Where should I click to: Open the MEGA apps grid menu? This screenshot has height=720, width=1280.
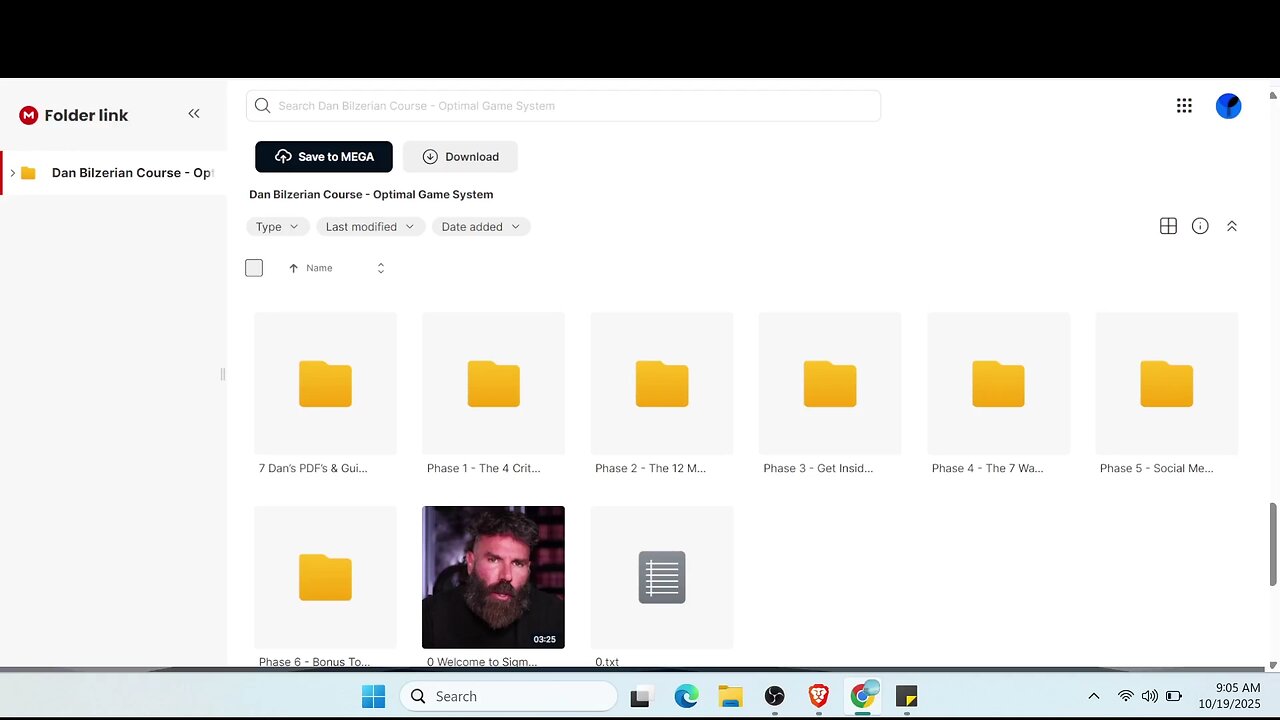[1184, 106]
